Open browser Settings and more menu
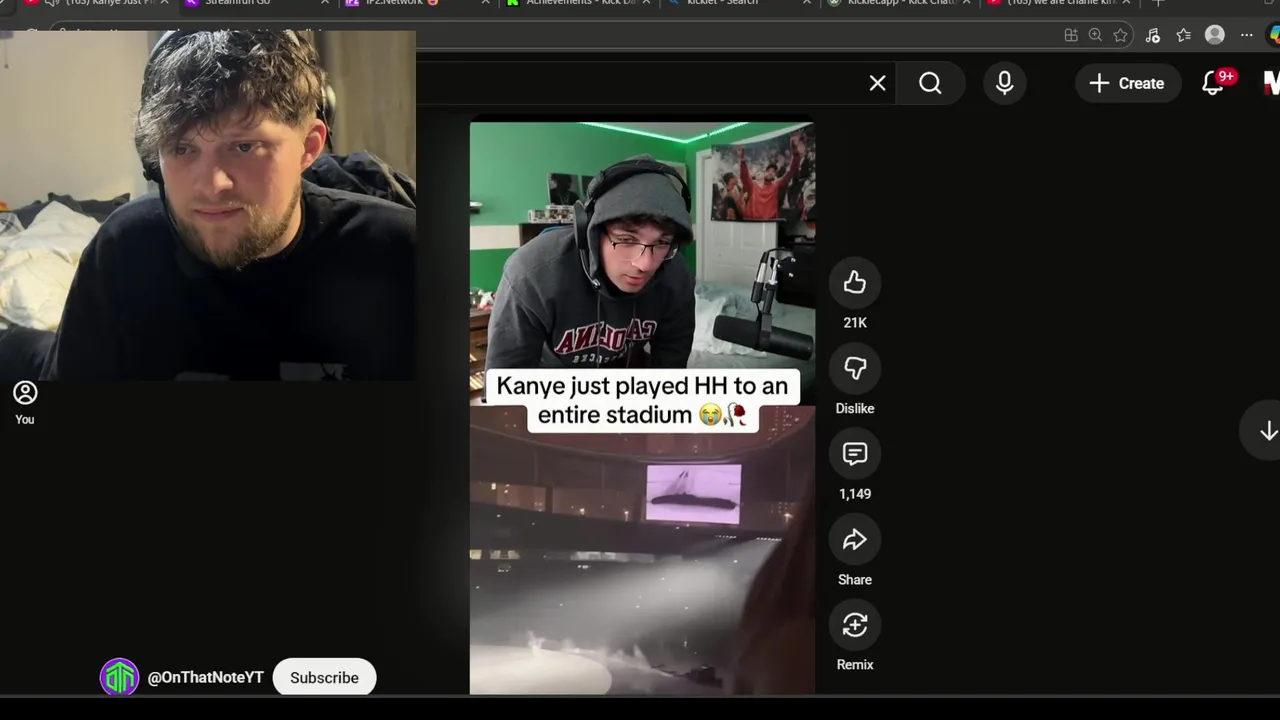Image resolution: width=1280 pixels, height=720 pixels. point(1246,35)
